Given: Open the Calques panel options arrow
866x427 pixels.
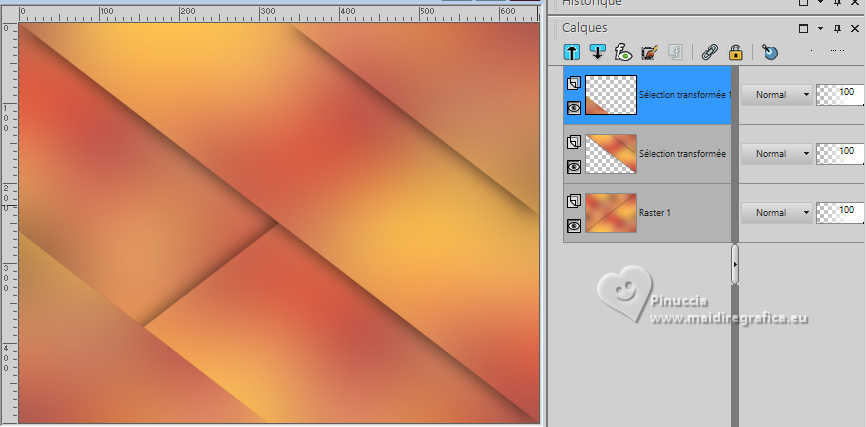Looking at the screenshot, I should pyautogui.click(x=821, y=28).
